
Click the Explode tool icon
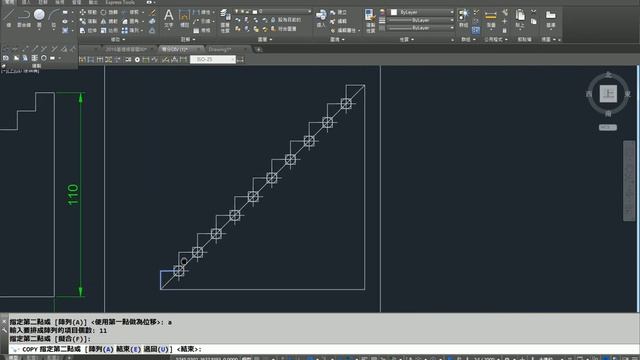pos(152,22)
